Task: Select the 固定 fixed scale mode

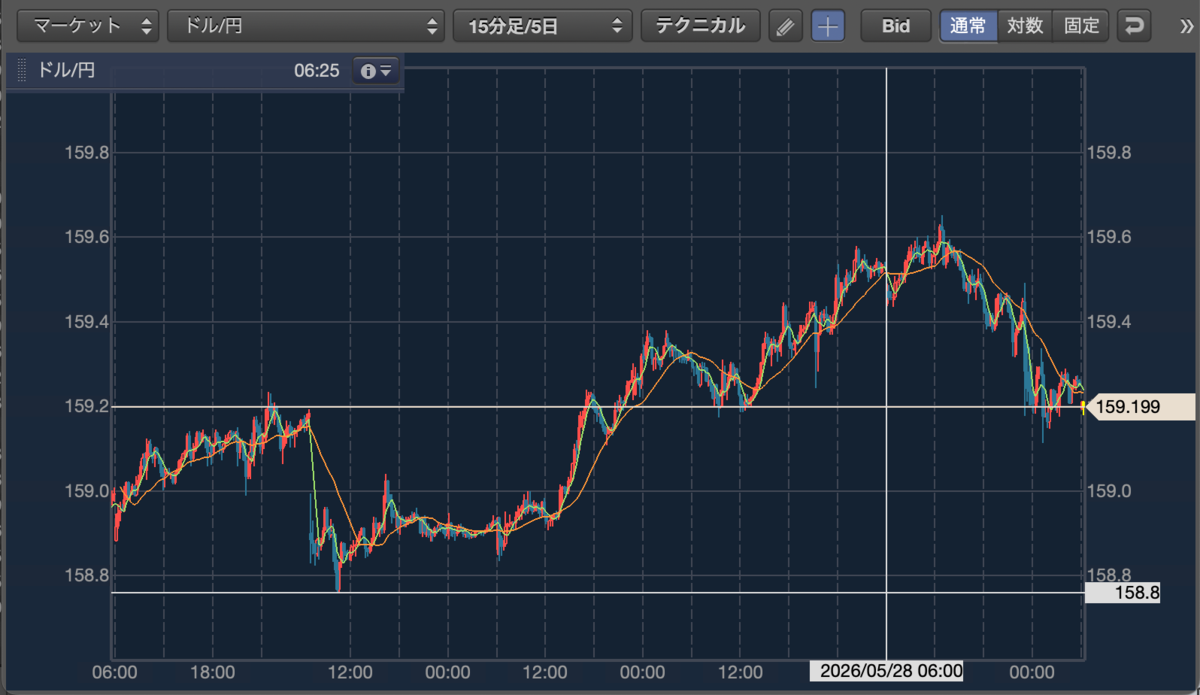Action: pos(1081,26)
